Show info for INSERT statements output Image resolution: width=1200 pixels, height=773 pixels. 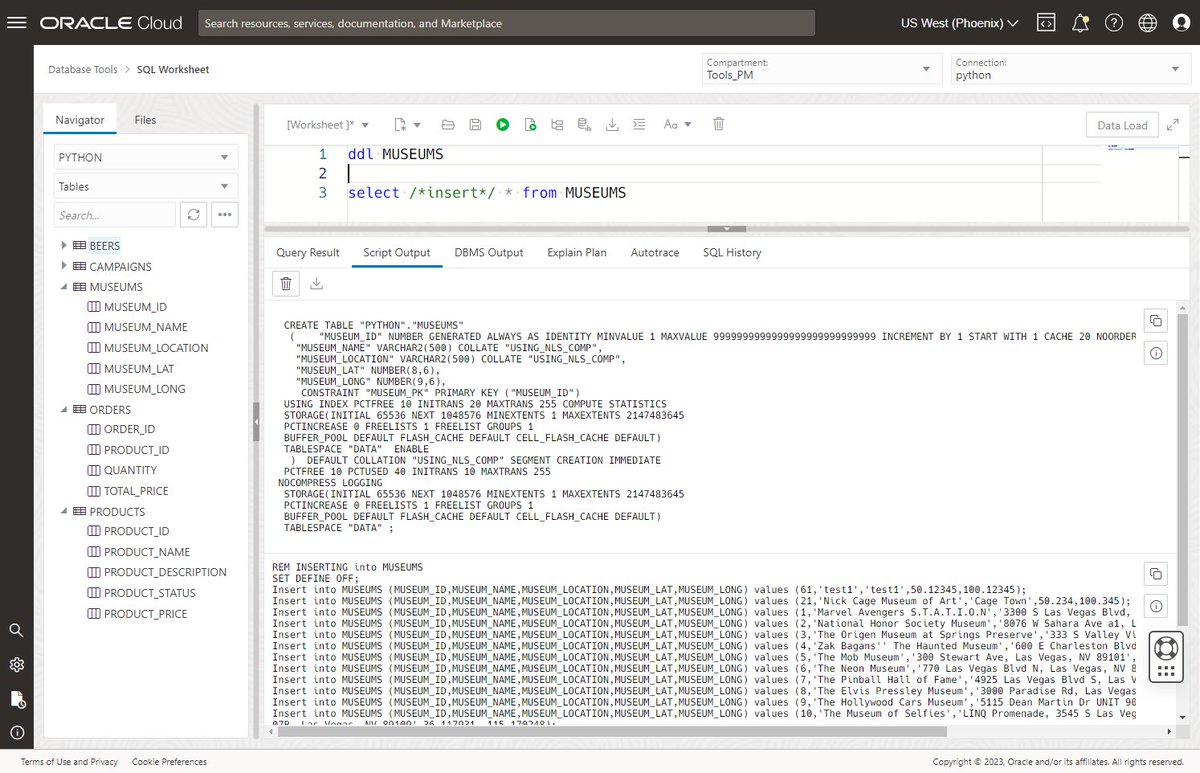point(1155,606)
